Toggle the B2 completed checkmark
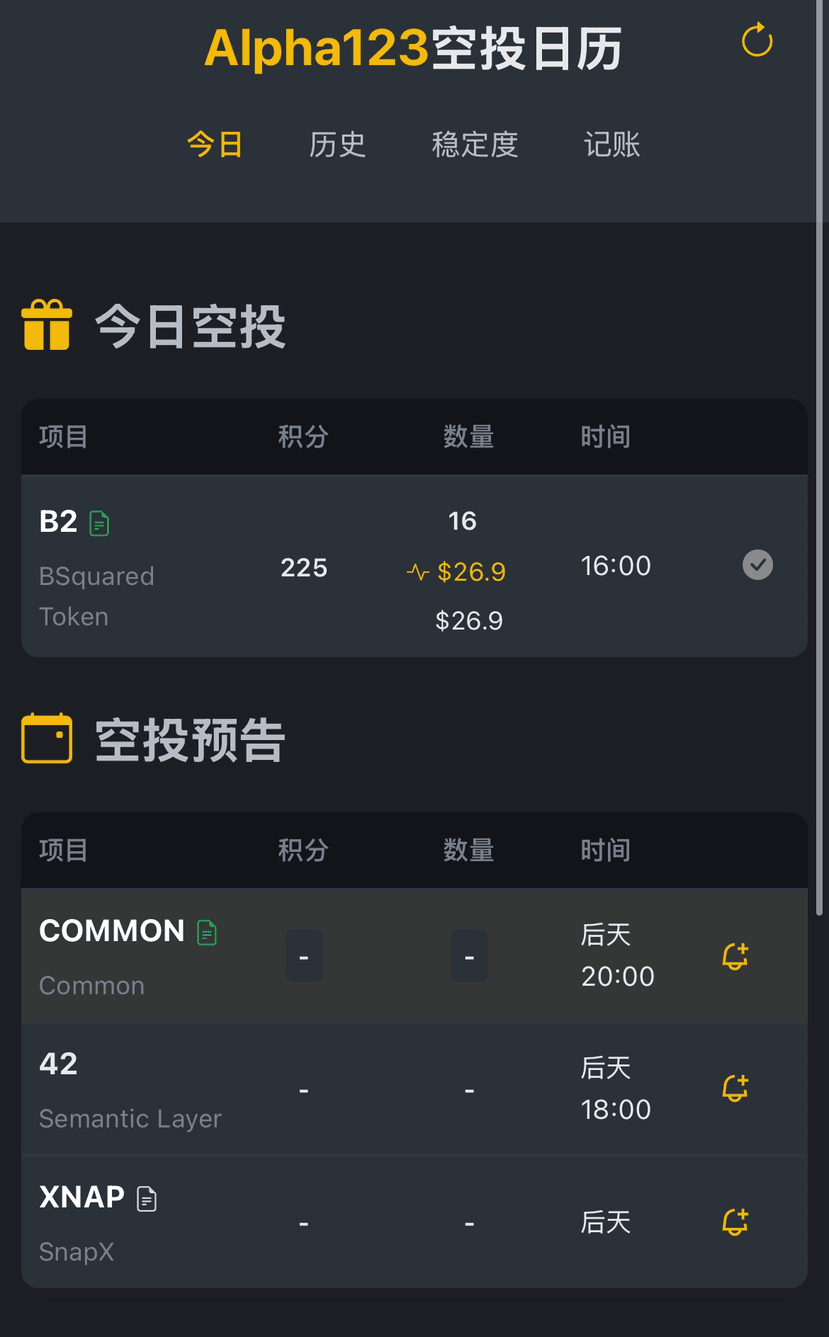 757,565
